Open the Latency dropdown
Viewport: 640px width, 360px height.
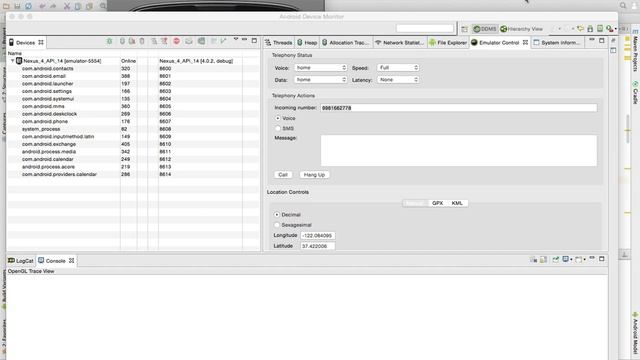(398, 80)
